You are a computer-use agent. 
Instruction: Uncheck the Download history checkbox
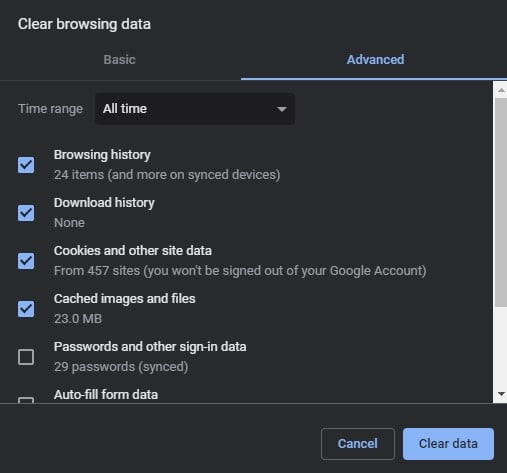click(26, 213)
